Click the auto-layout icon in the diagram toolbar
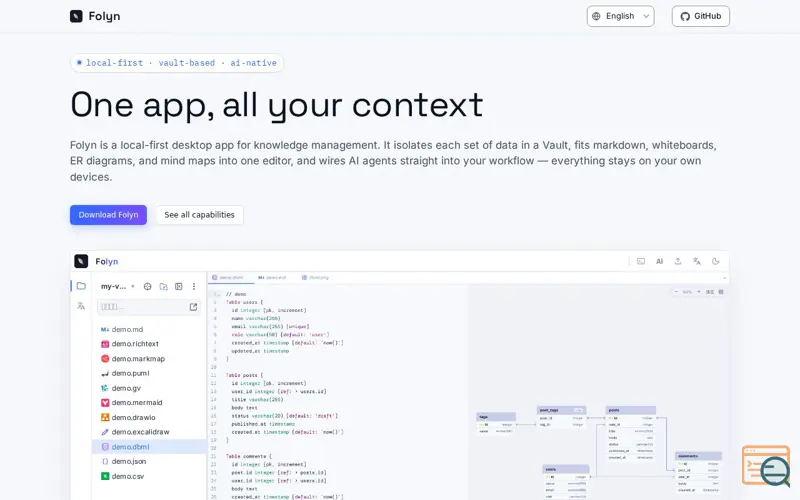 click(x=710, y=292)
